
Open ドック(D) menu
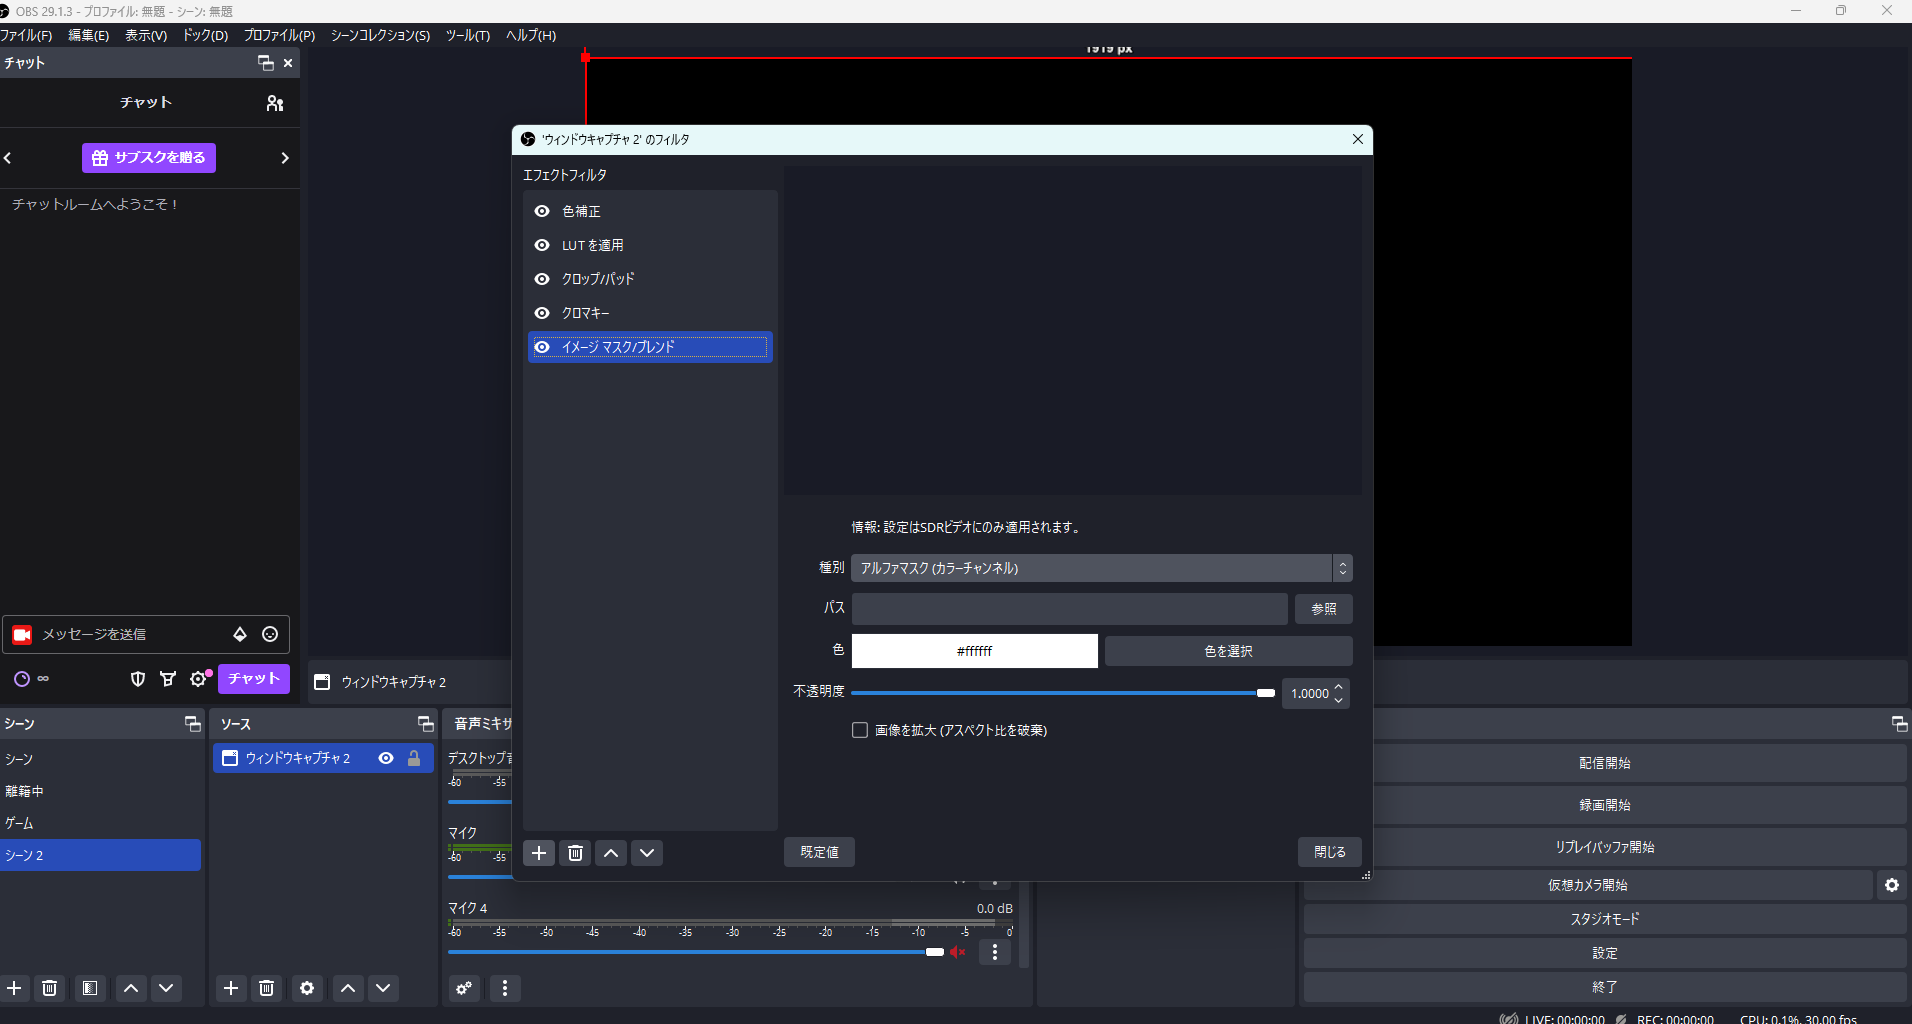(x=205, y=35)
